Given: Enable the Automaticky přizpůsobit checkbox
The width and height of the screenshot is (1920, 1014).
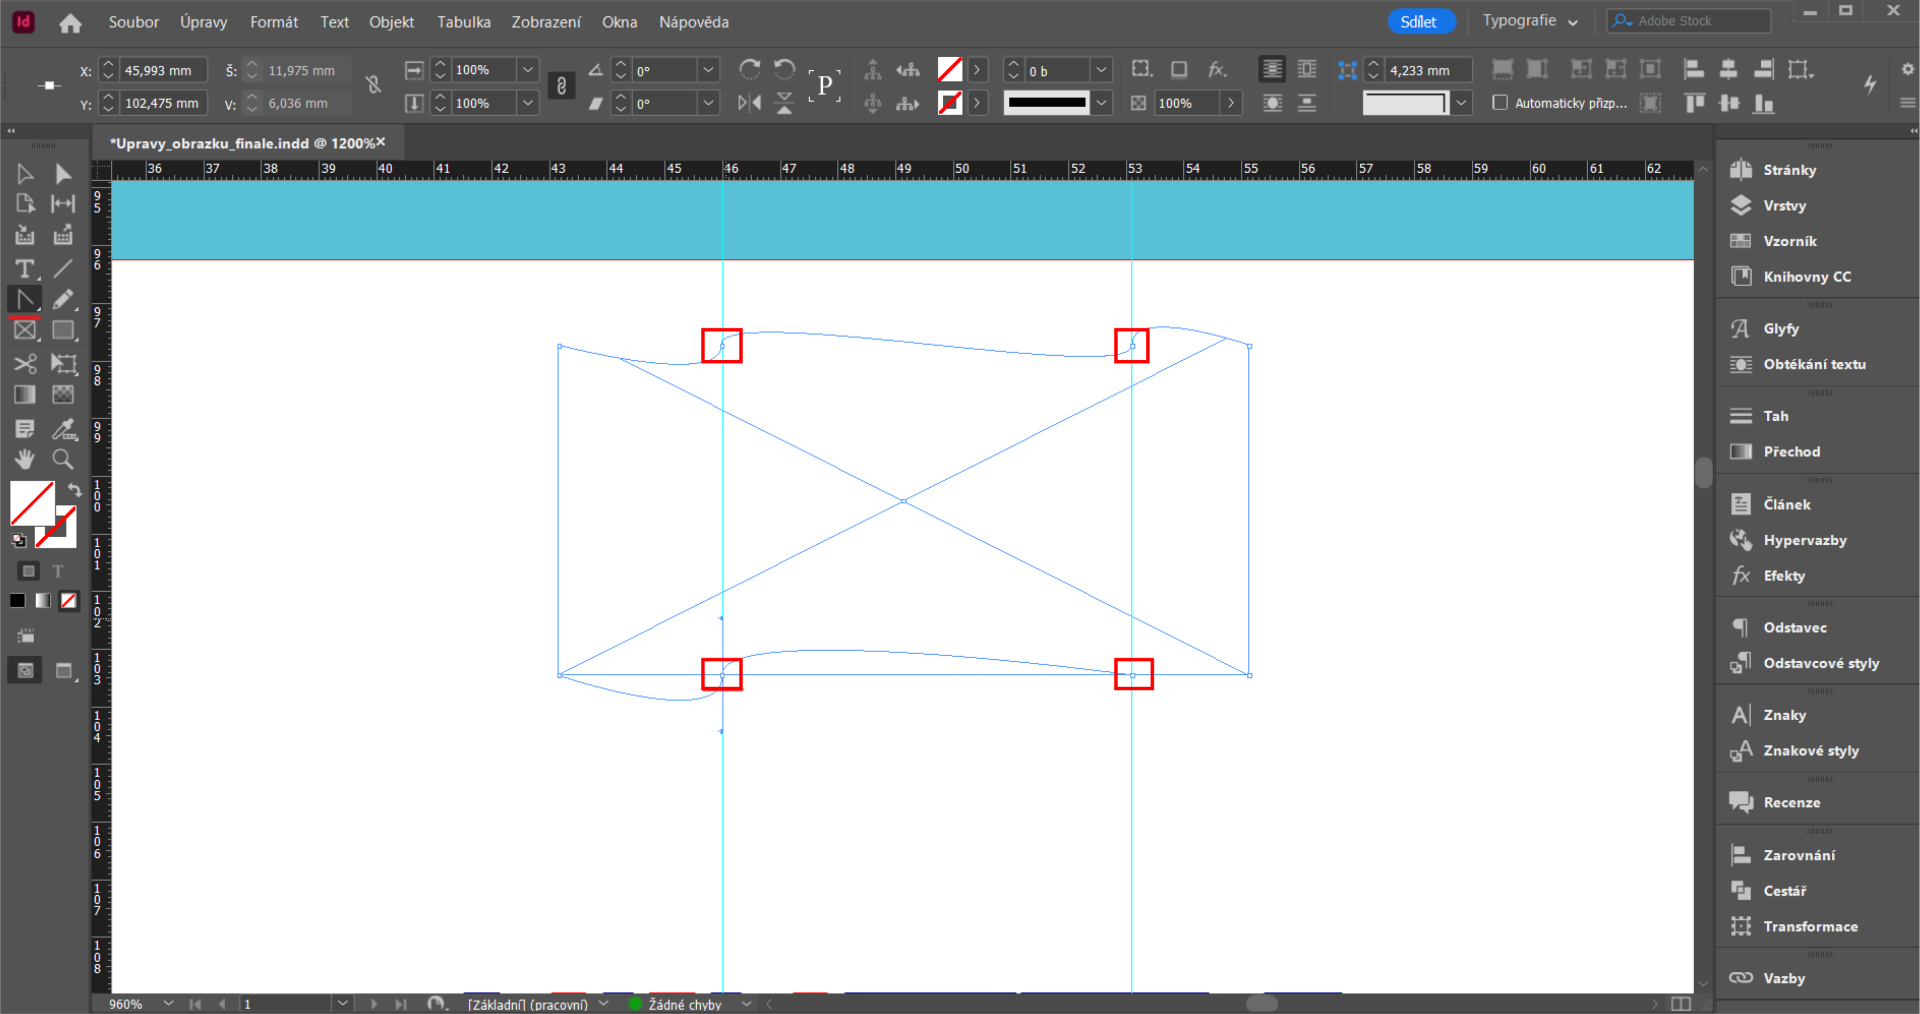Looking at the screenshot, I should (x=1501, y=102).
